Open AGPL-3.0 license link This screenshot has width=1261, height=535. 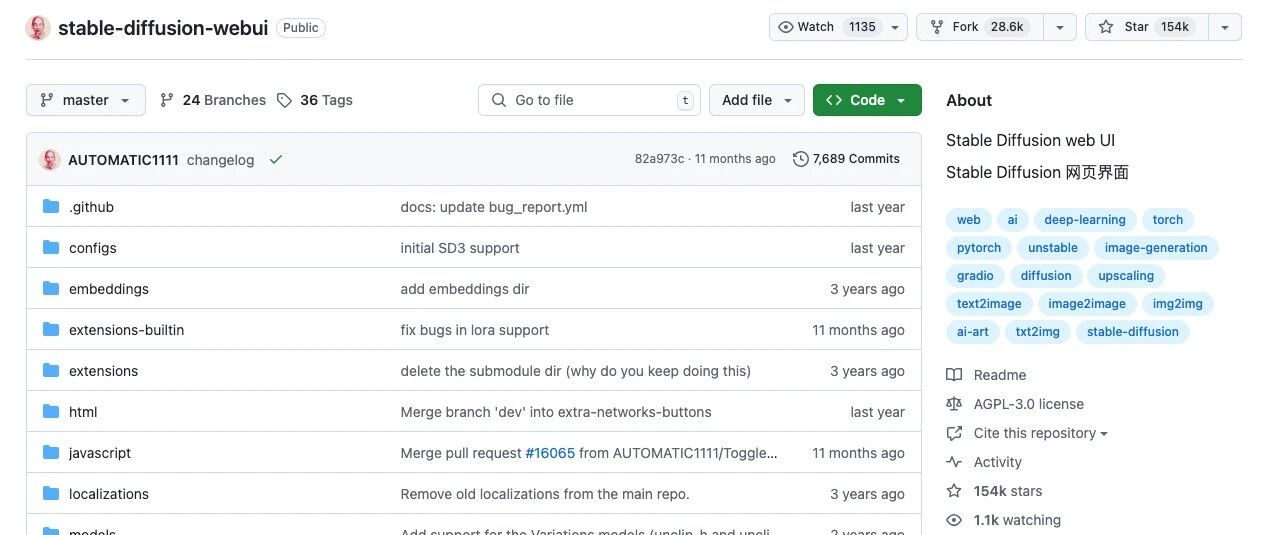[x=1029, y=404]
